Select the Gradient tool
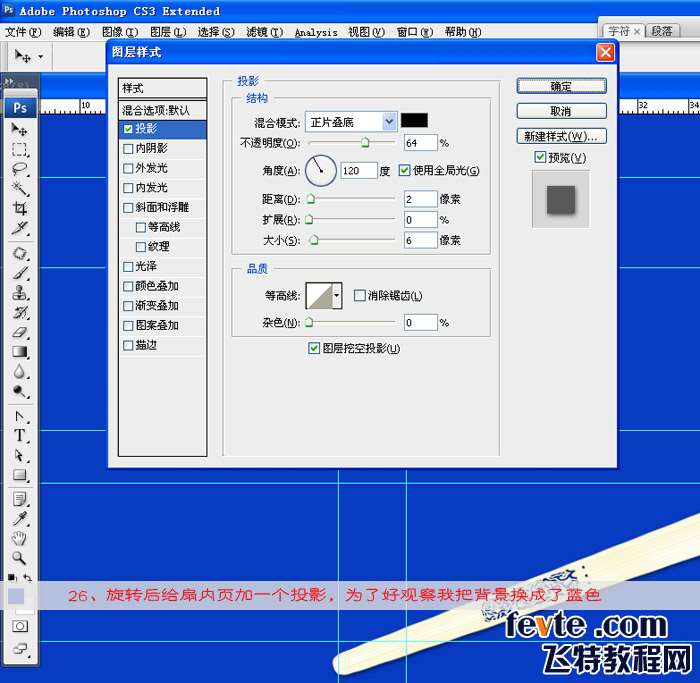The width and height of the screenshot is (700, 683). tap(19, 352)
